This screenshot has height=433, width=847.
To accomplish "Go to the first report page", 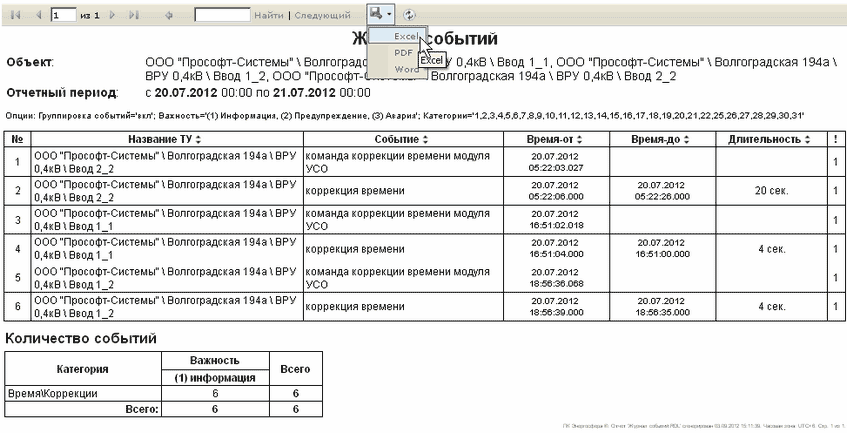I will (x=15, y=15).
